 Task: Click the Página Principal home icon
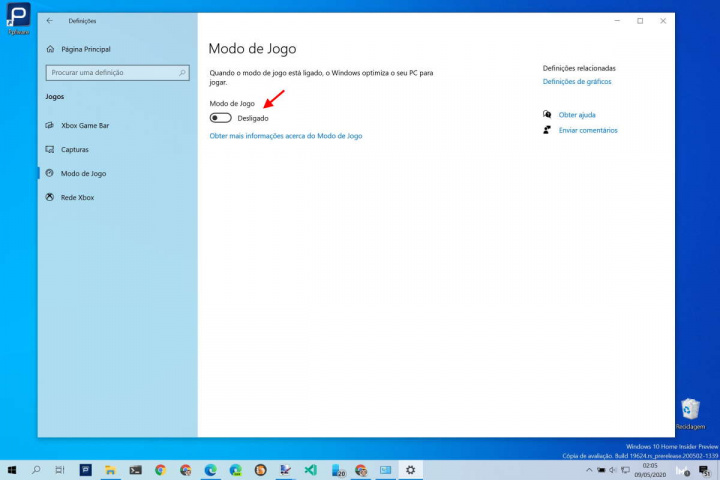tap(51, 49)
